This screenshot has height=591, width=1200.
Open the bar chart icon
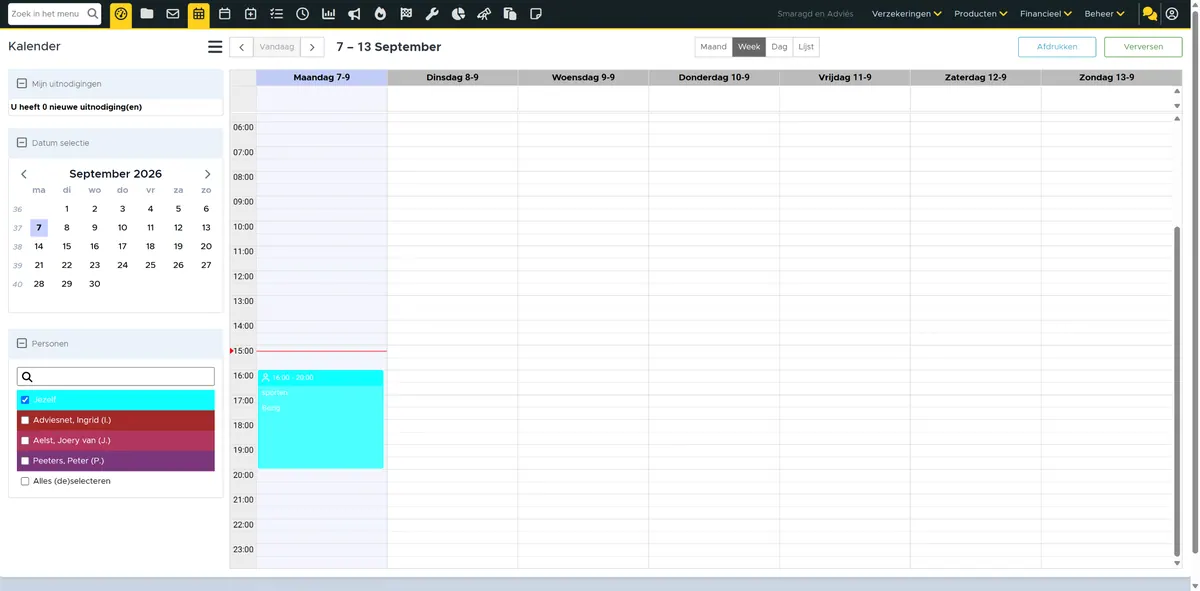(x=329, y=14)
